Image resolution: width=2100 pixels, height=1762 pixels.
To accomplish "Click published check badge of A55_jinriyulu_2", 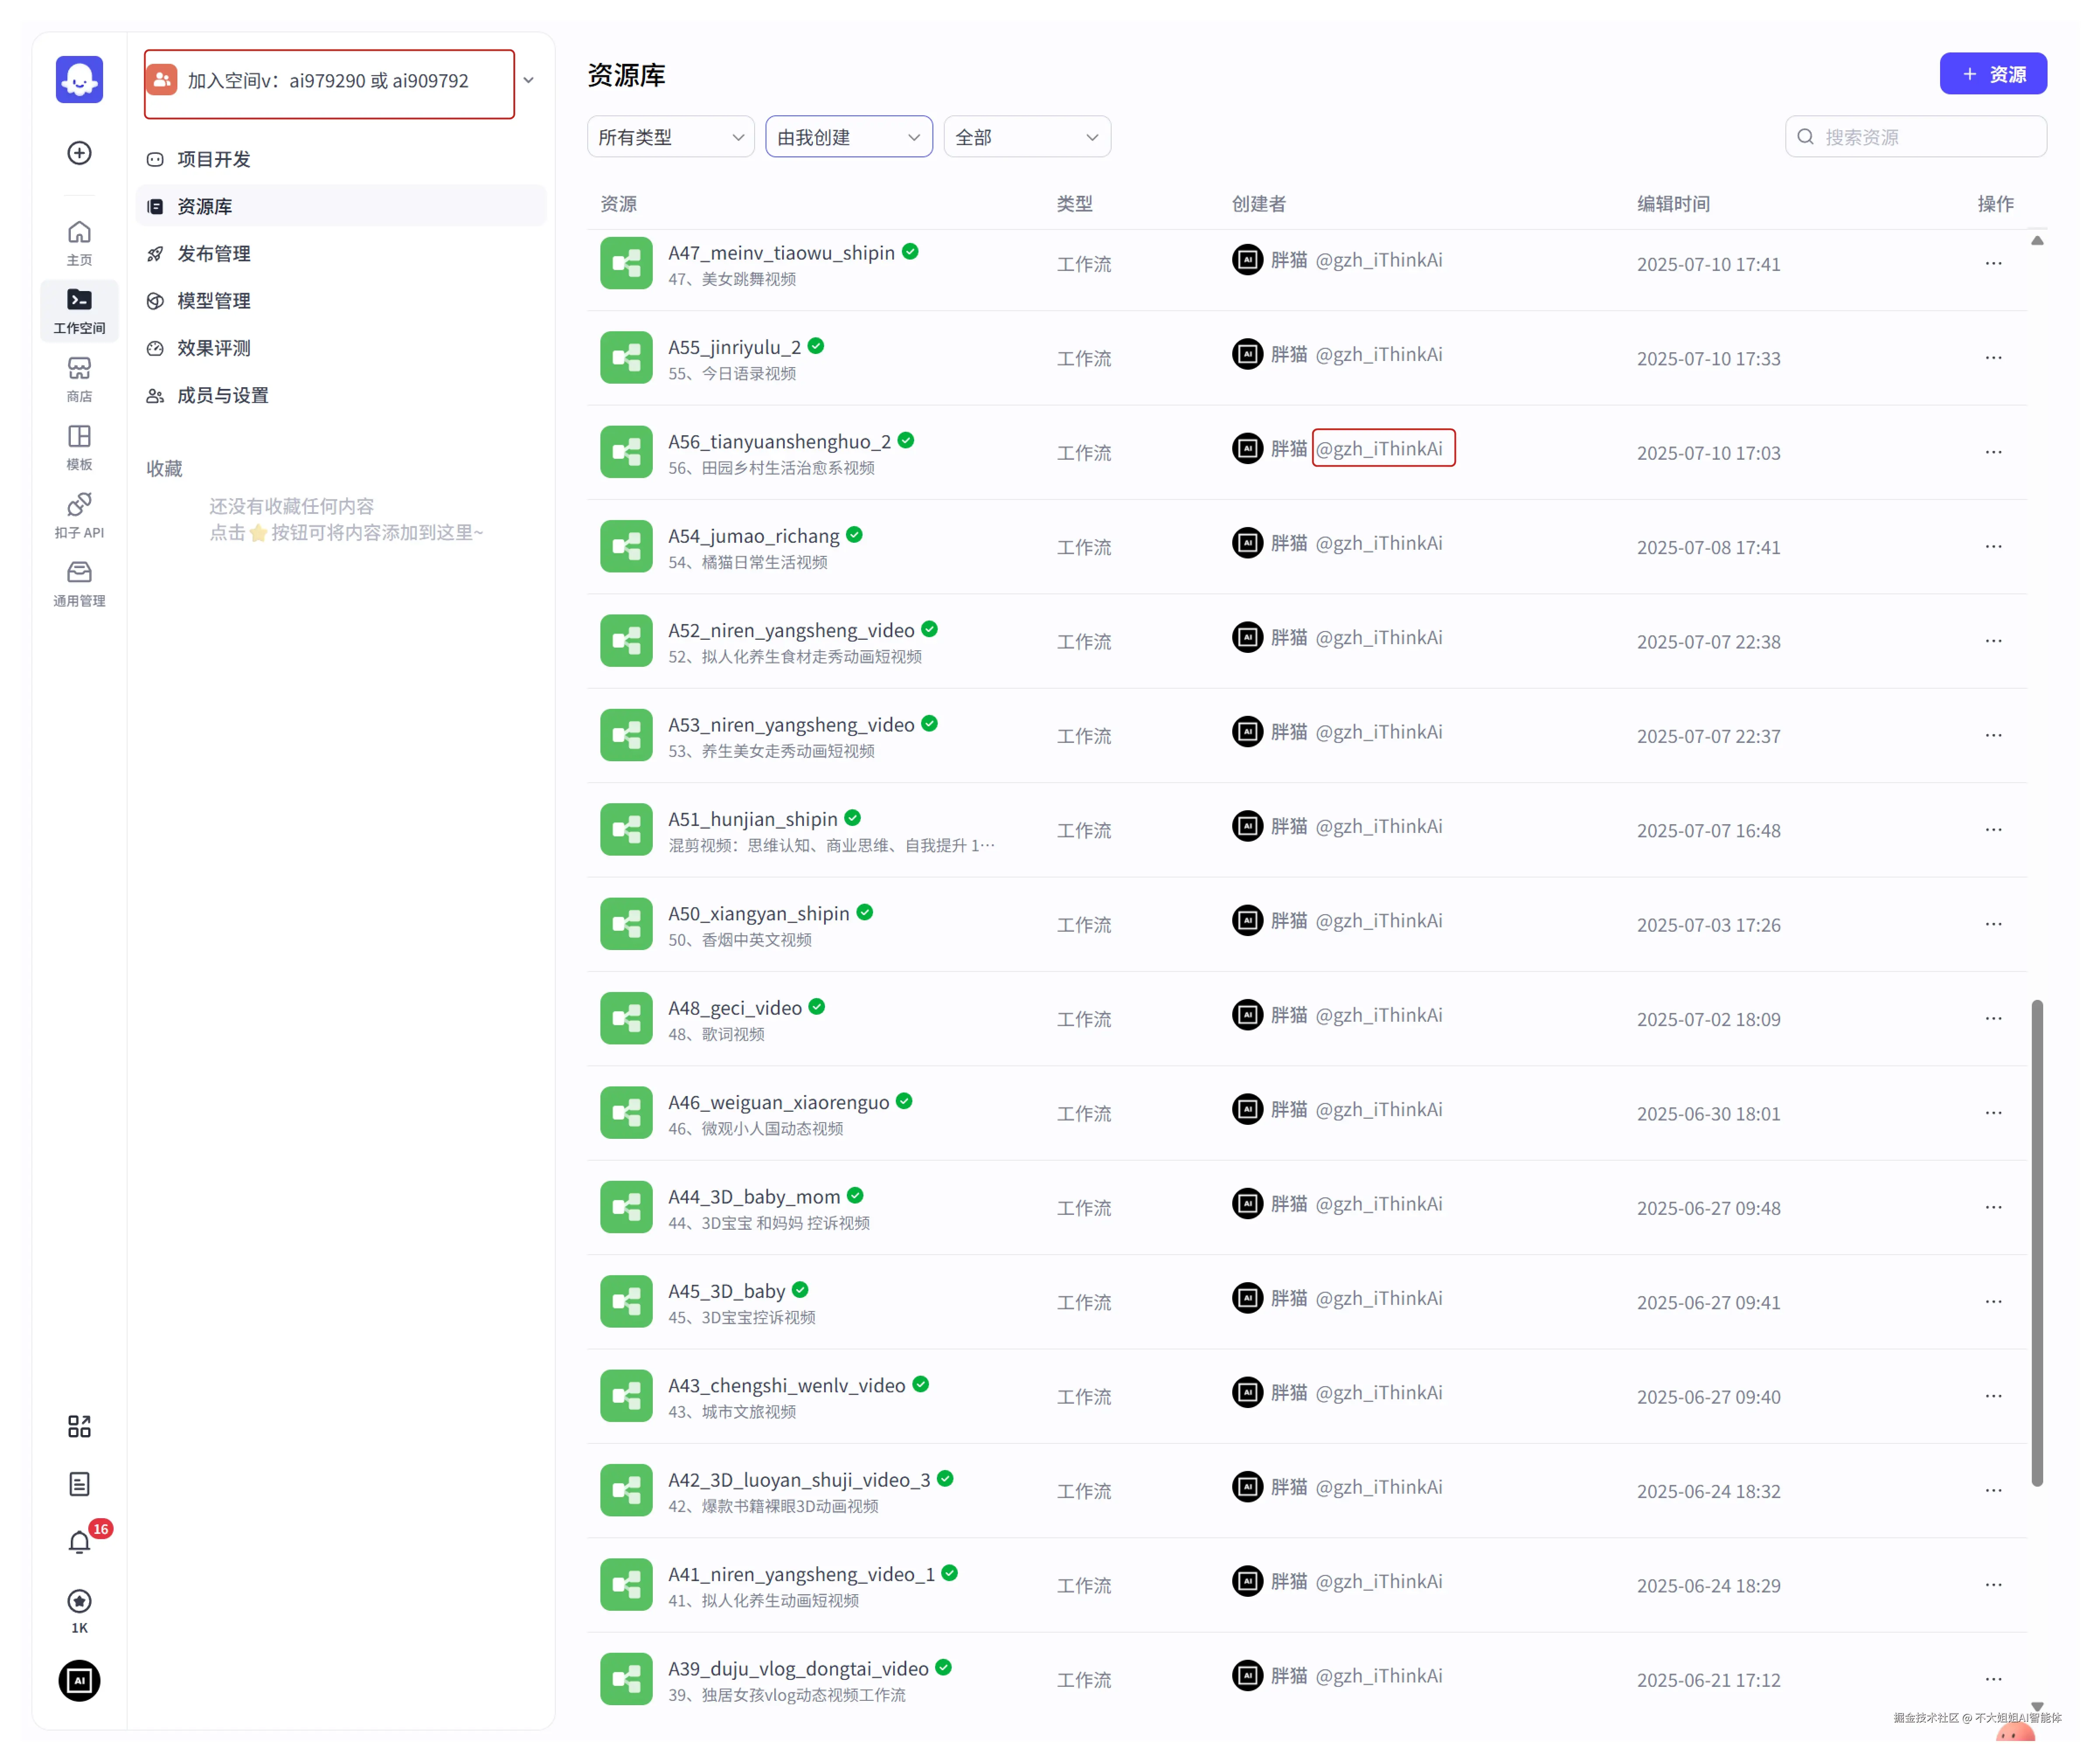I will pos(816,346).
